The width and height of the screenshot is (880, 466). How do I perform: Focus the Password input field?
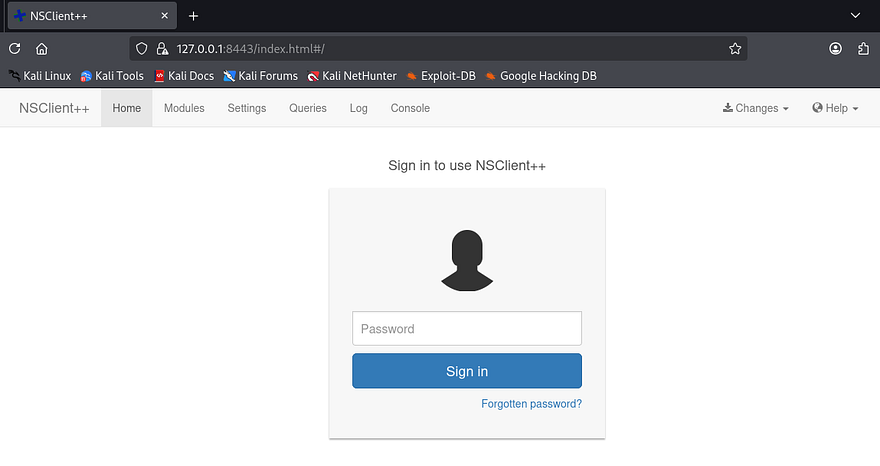(467, 329)
